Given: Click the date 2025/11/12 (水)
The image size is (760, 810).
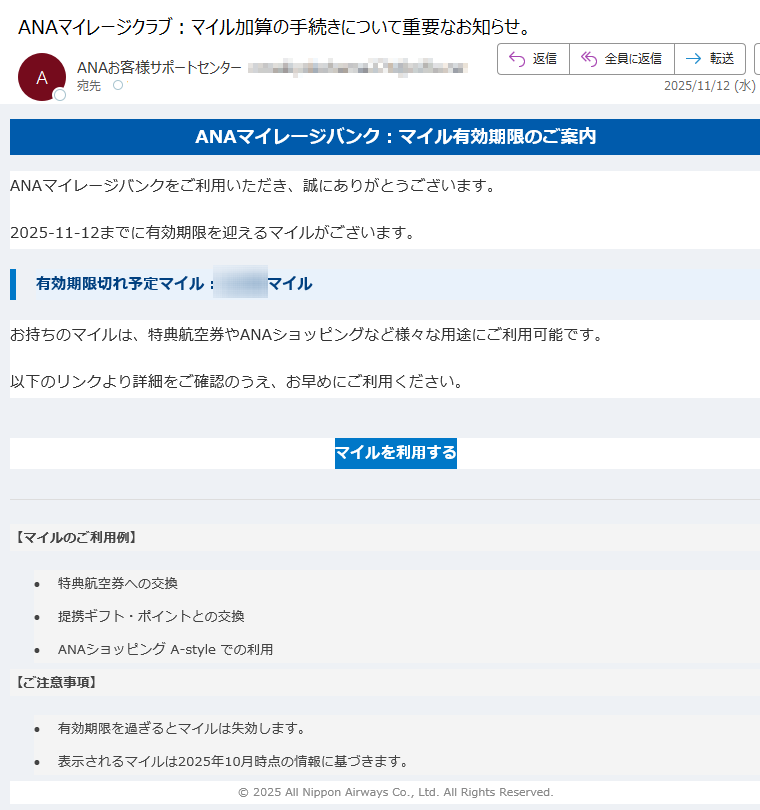Looking at the screenshot, I should [709, 86].
